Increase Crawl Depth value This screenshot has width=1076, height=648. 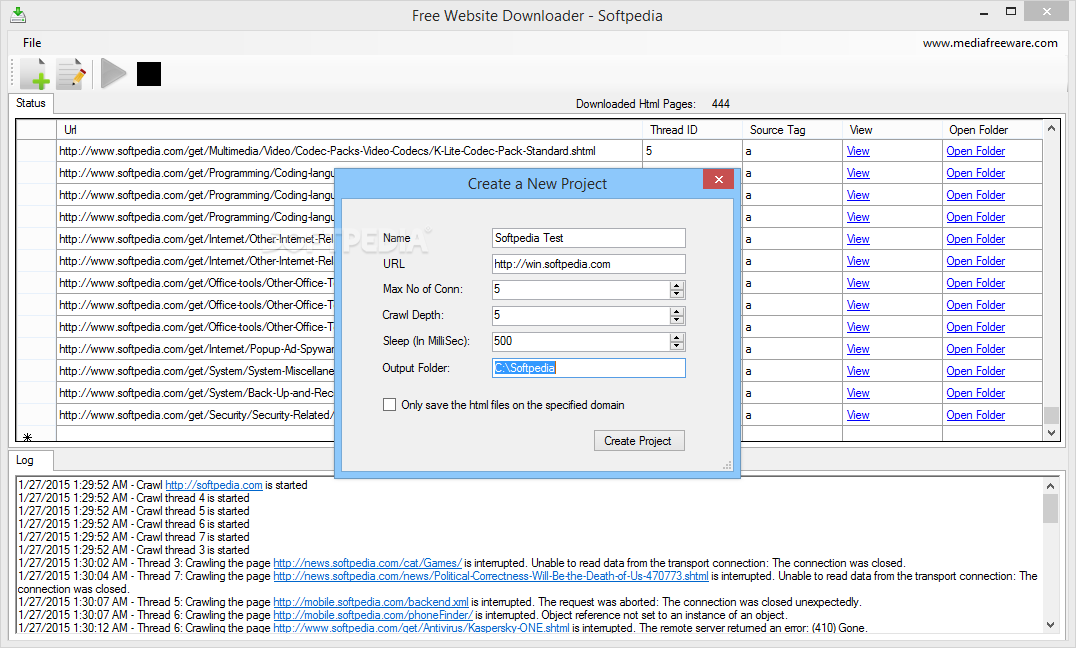pyautogui.click(x=677, y=312)
